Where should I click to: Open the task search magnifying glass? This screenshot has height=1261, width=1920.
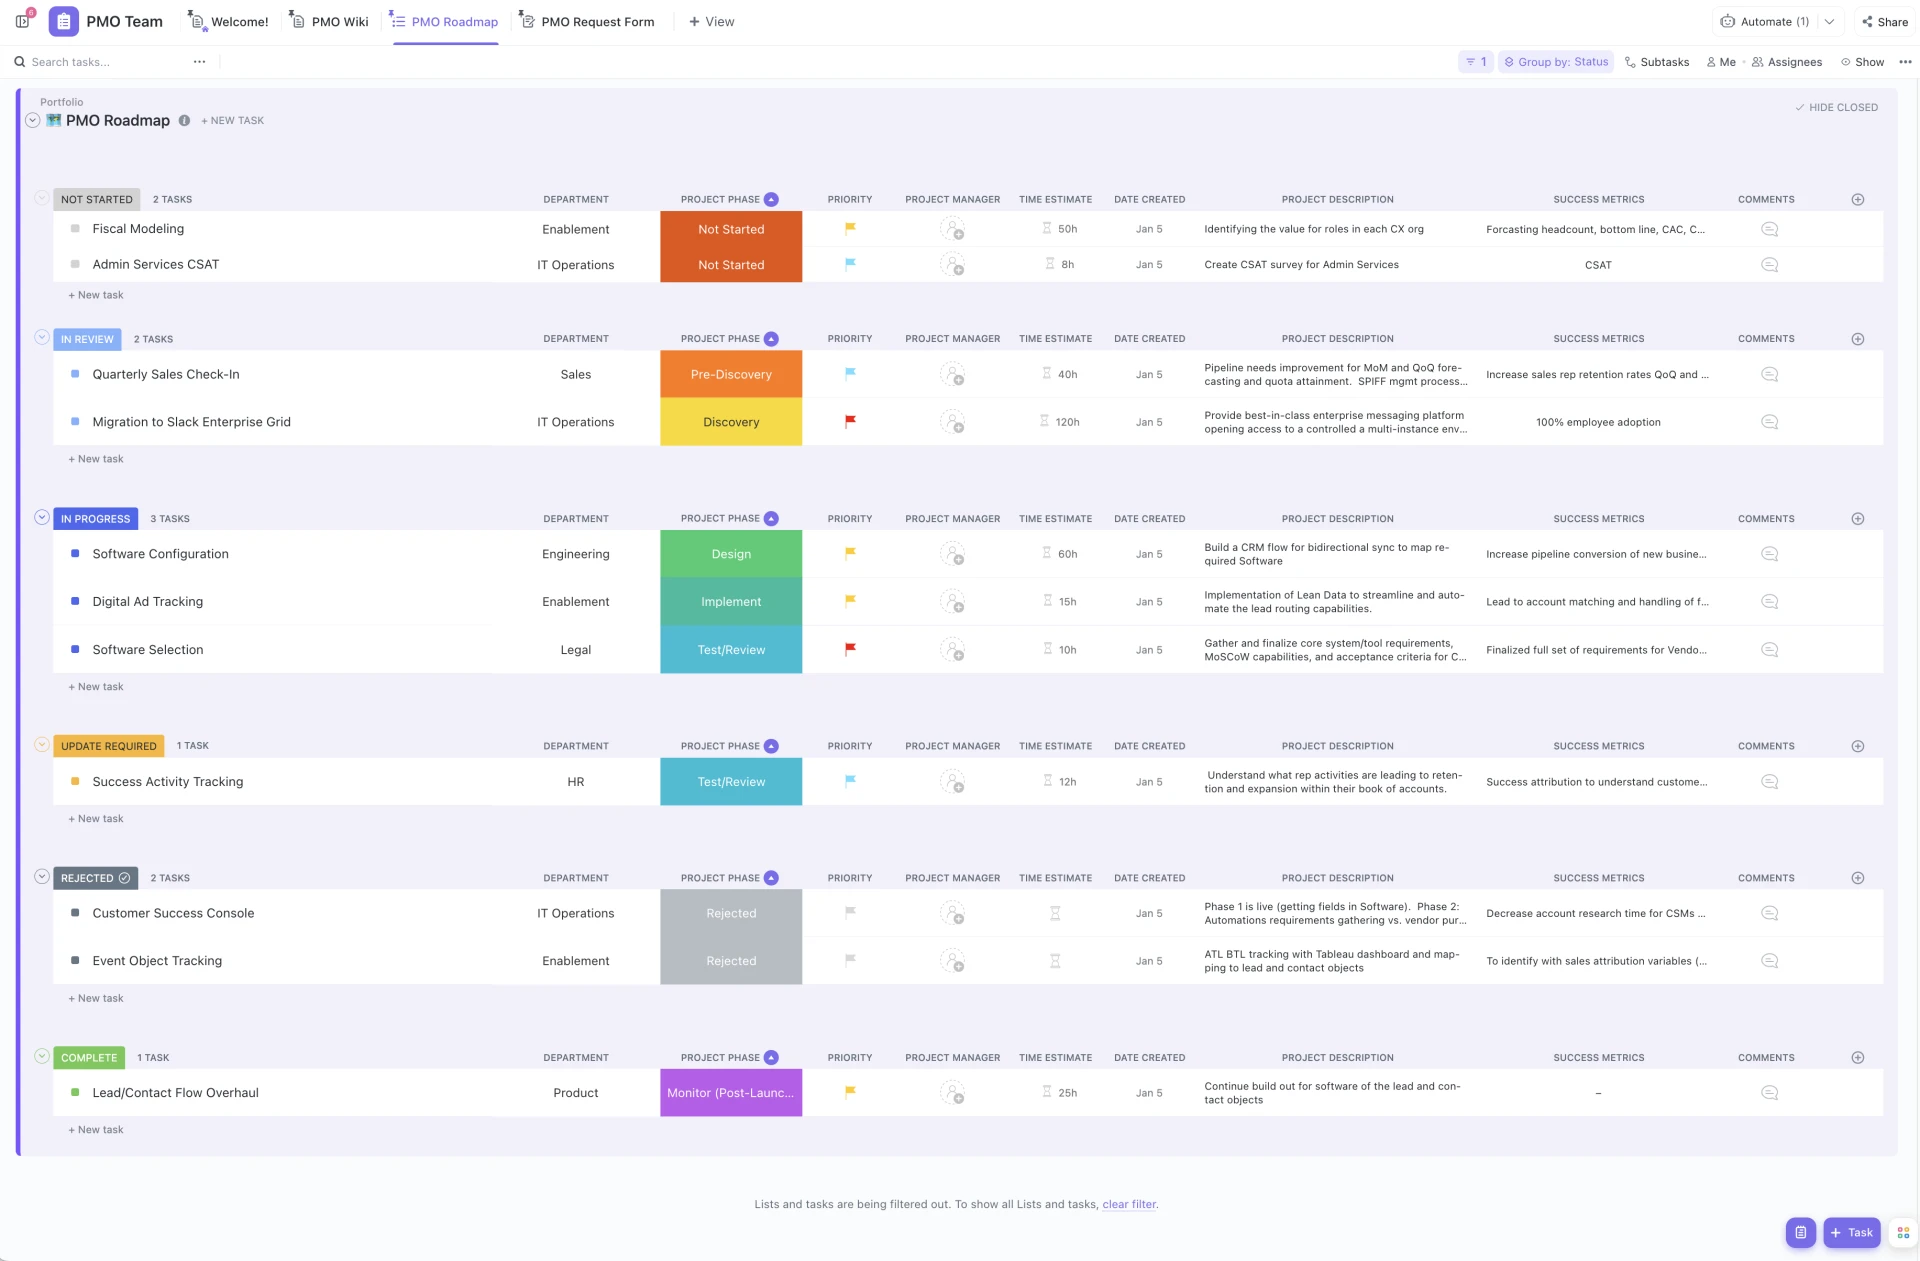tap(19, 61)
